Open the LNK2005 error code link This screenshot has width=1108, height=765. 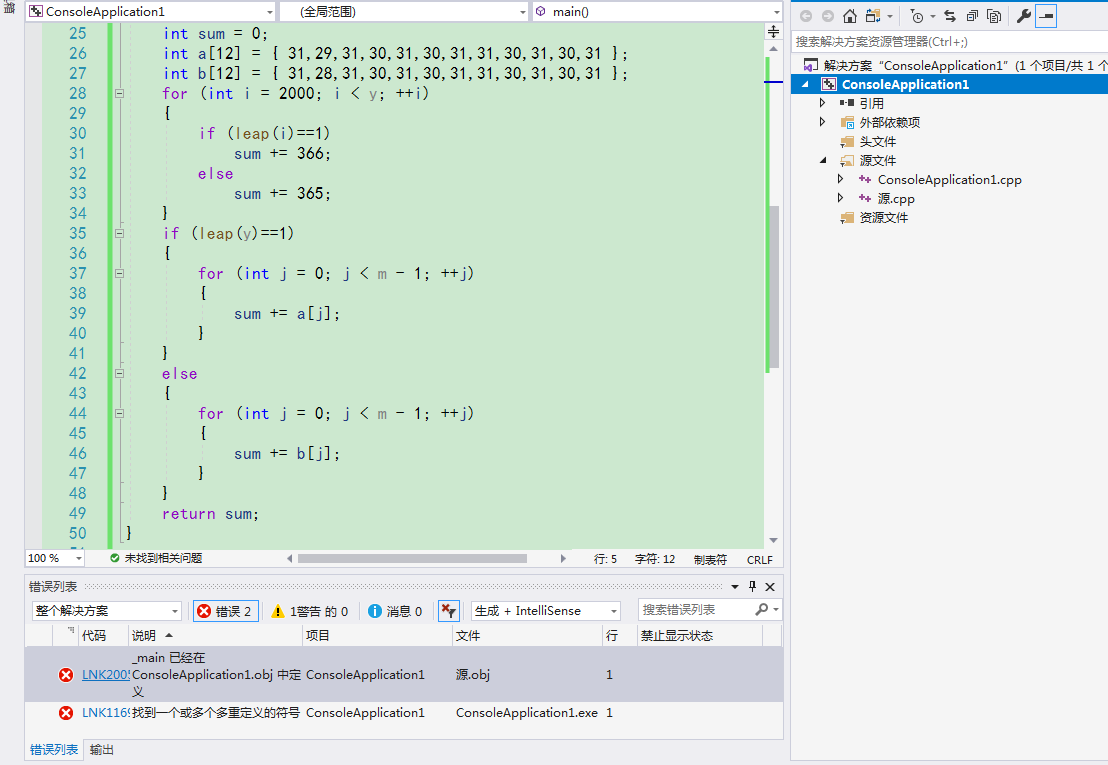pos(105,675)
